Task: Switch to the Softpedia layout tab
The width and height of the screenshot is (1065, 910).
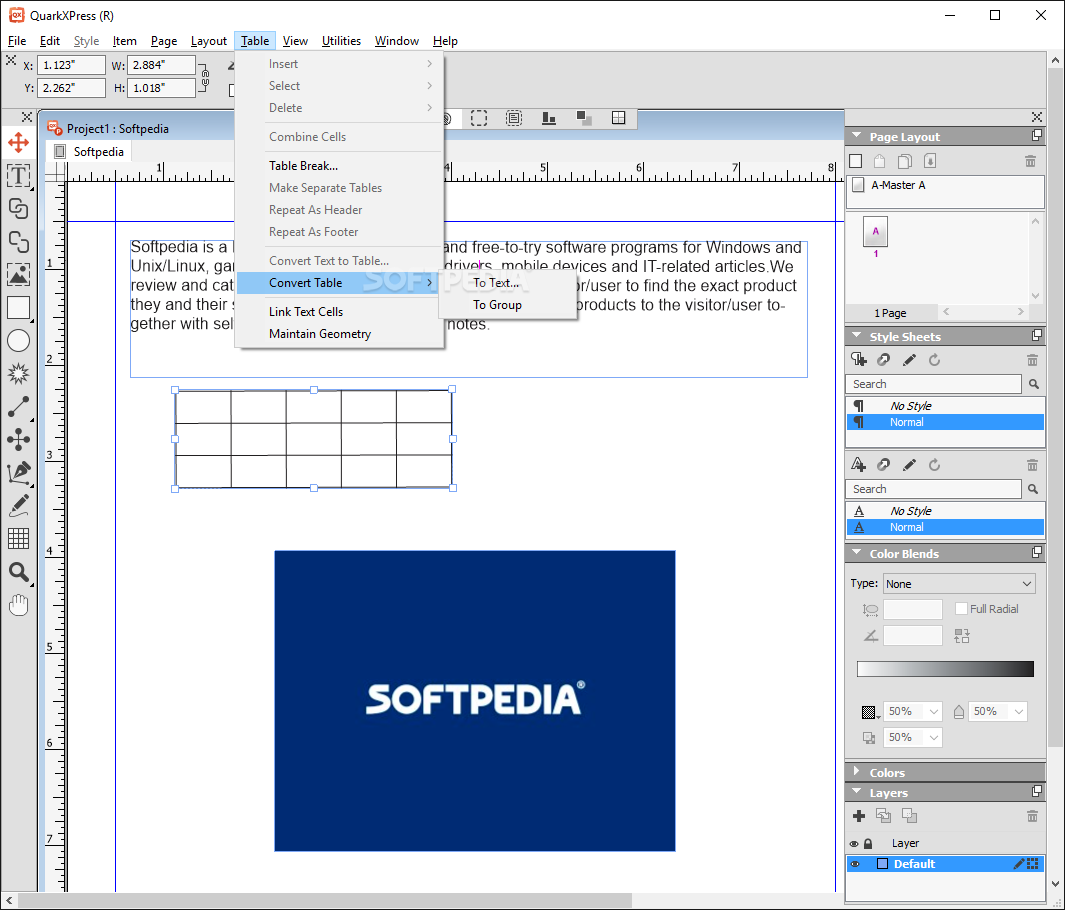Action: [x=90, y=151]
